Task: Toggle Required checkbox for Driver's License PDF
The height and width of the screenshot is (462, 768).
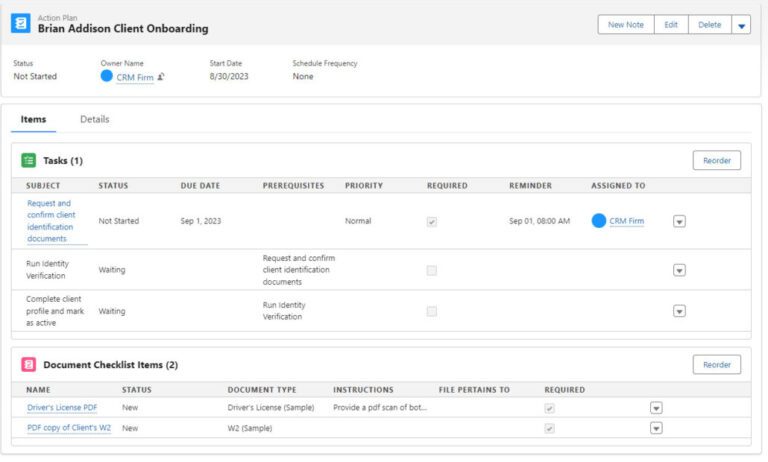Action: [549, 408]
